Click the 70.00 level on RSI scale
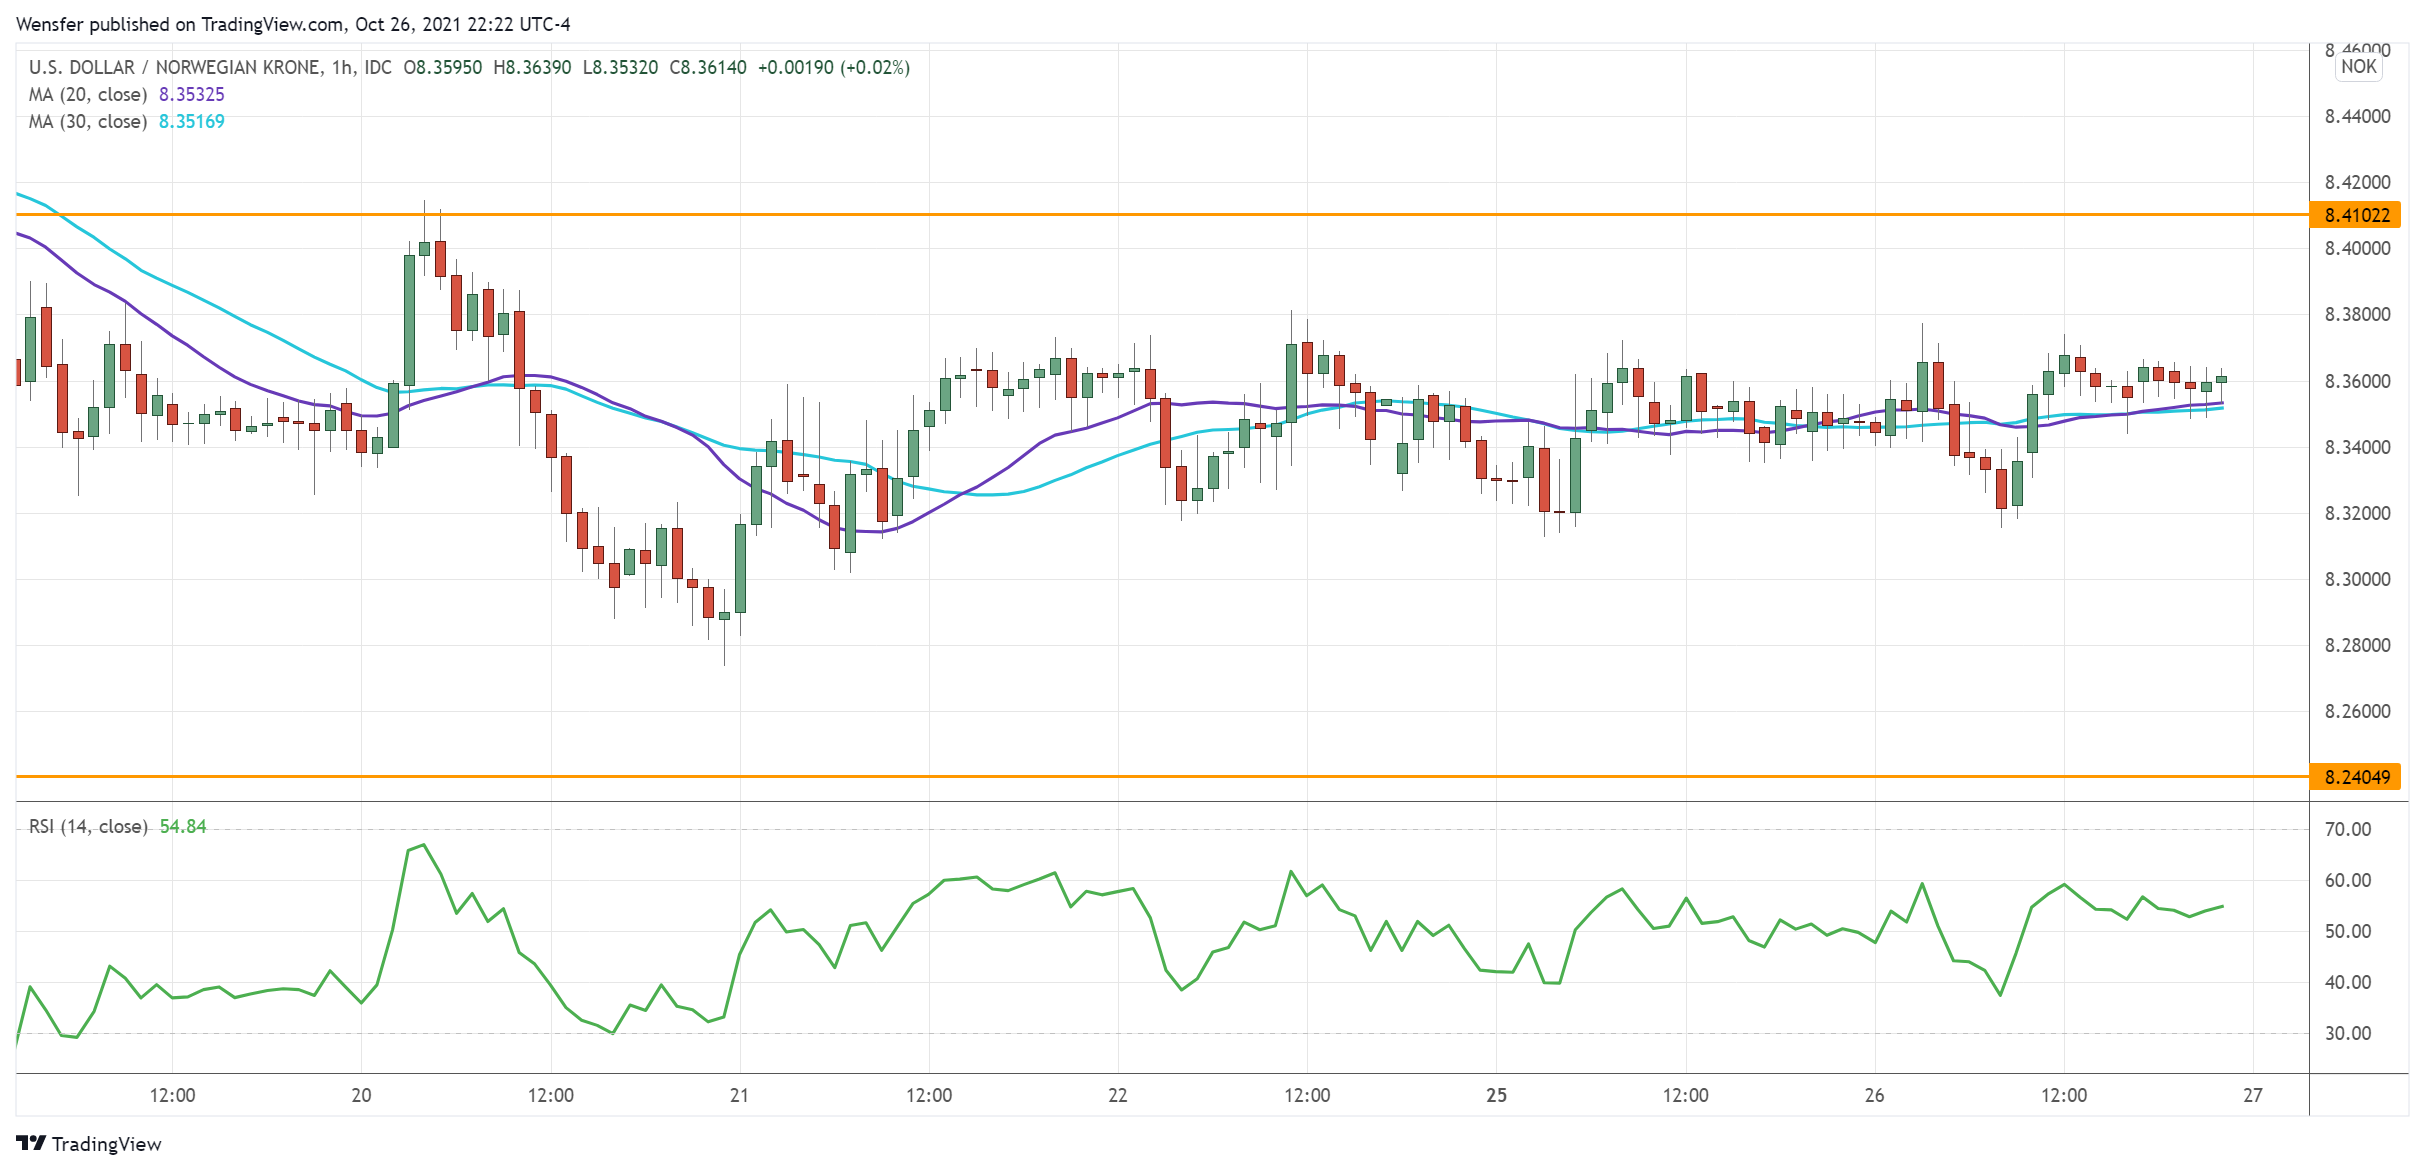Image resolution: width=2425 pixels, height=1171 pixels. click(x=2347, y=829)
